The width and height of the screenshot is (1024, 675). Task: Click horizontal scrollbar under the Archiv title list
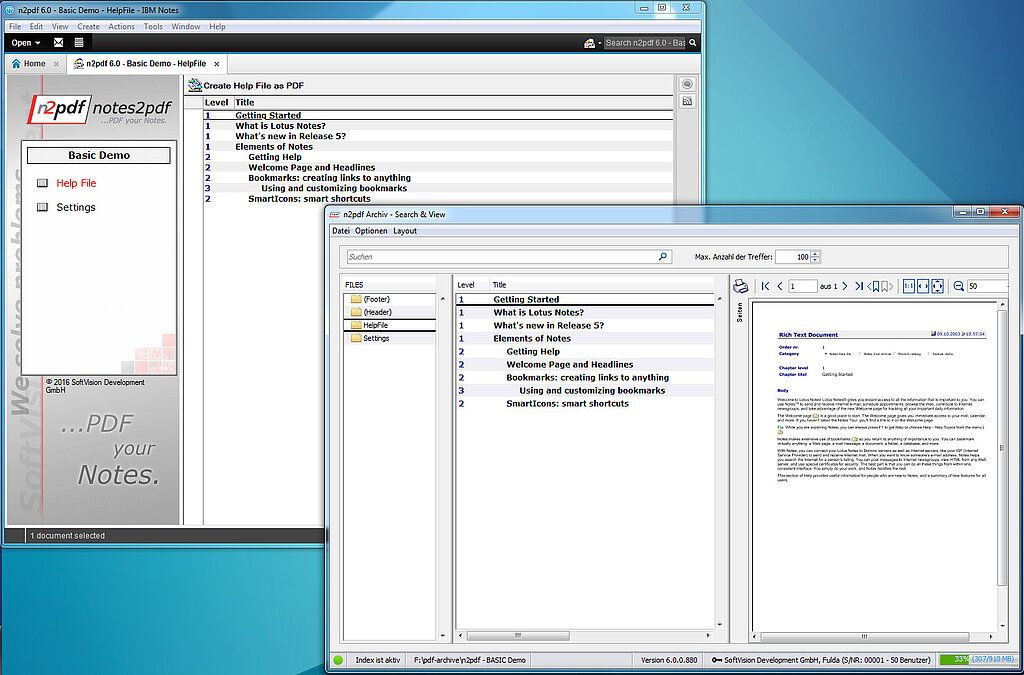coord(518,636)
